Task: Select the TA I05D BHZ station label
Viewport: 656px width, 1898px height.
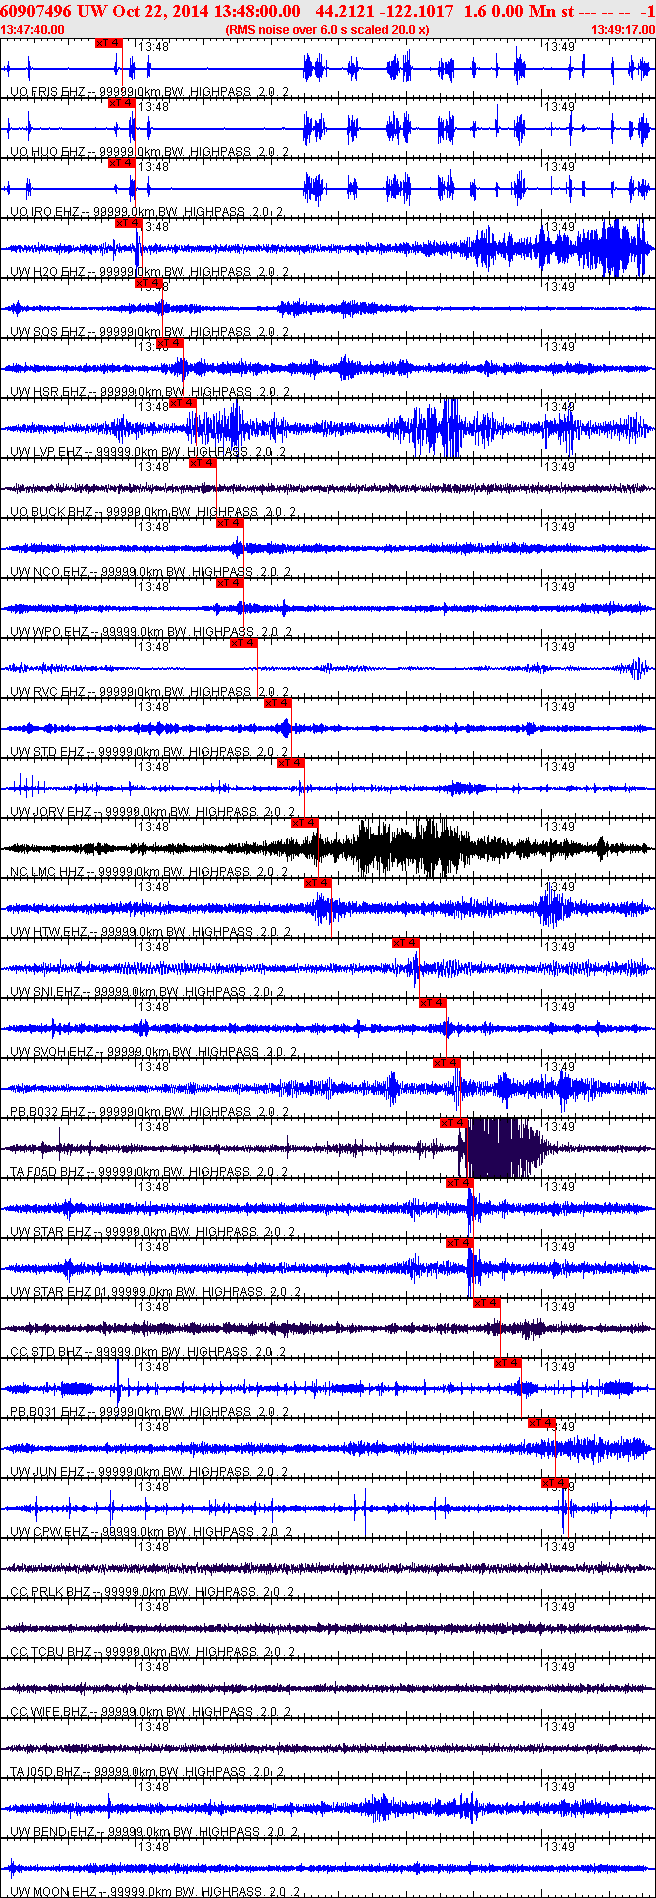Action: click(x=147, y=1772)
